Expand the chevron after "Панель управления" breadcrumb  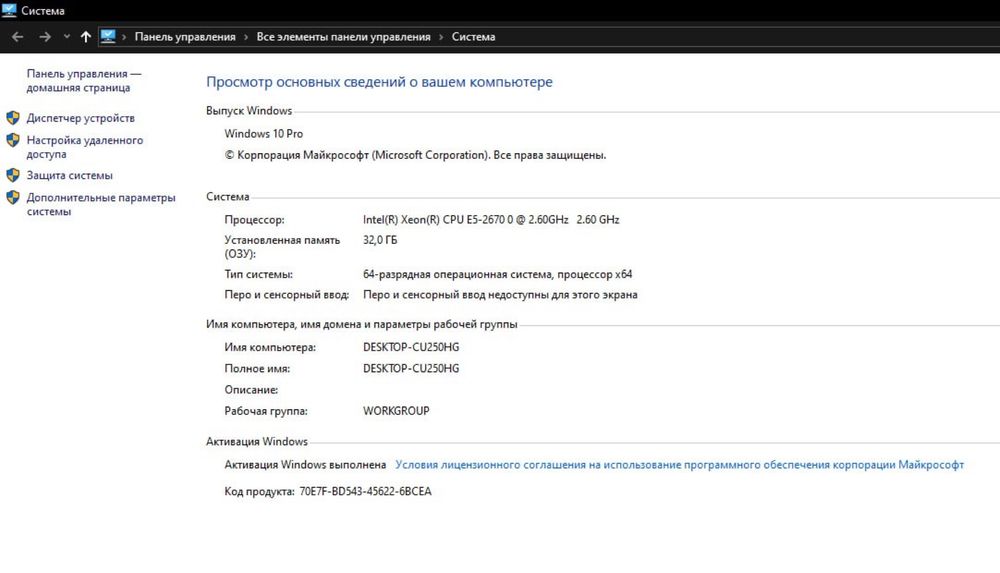click(246, 37)
